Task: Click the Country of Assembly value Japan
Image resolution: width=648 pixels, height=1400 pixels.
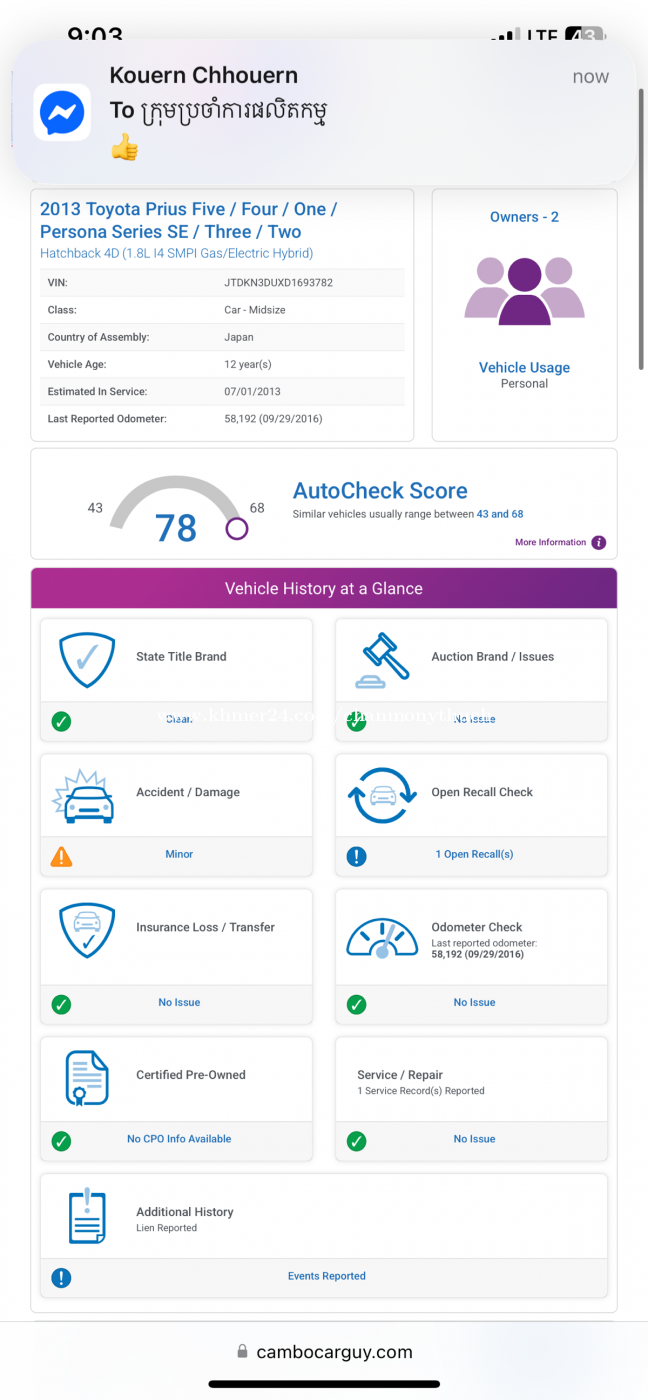Action: point(239,337)
